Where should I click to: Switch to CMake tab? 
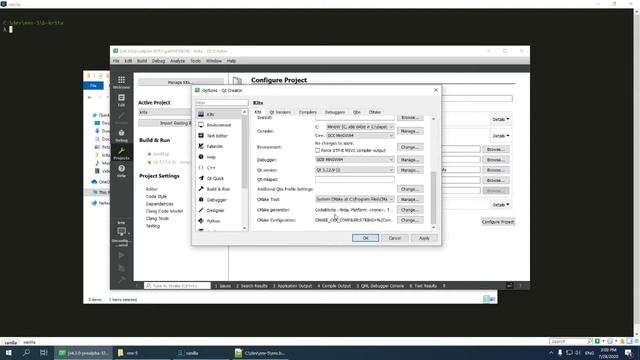(375, 112)
